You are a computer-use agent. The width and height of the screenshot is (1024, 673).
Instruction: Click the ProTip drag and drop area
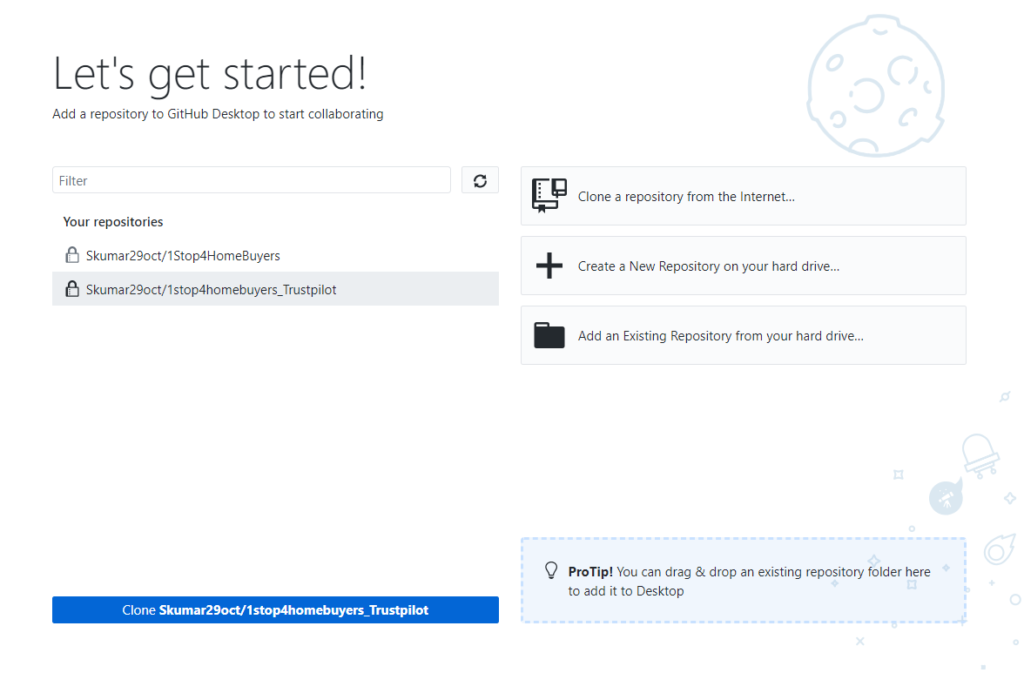(x=743, y=580)
